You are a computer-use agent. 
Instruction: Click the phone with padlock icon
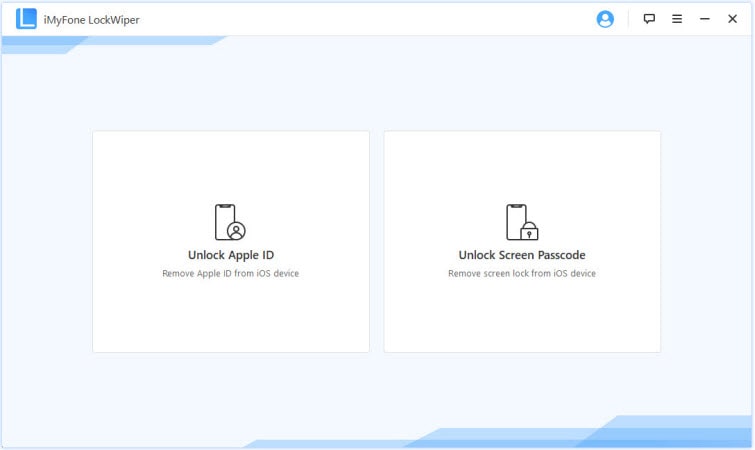pyautogui.click(x=522, y=222)
